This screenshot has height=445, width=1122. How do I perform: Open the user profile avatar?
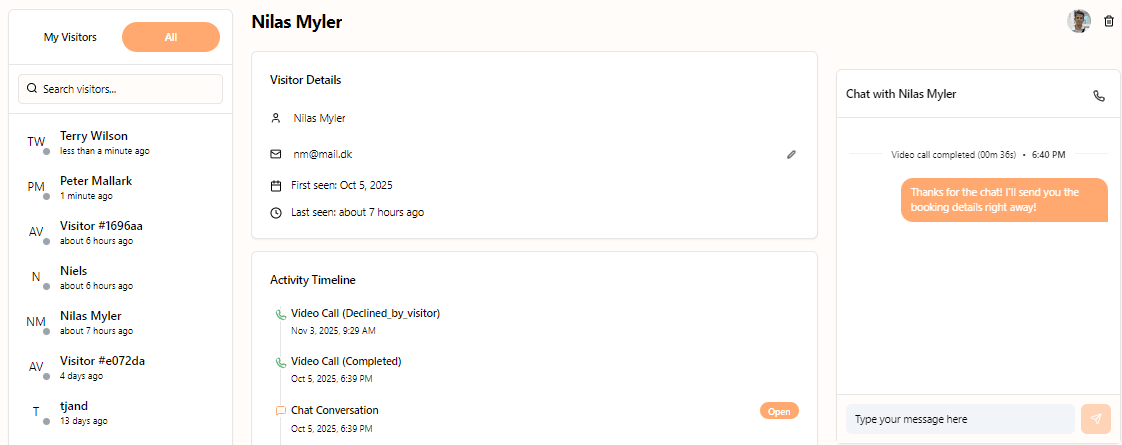click(x=1079, y=21)
